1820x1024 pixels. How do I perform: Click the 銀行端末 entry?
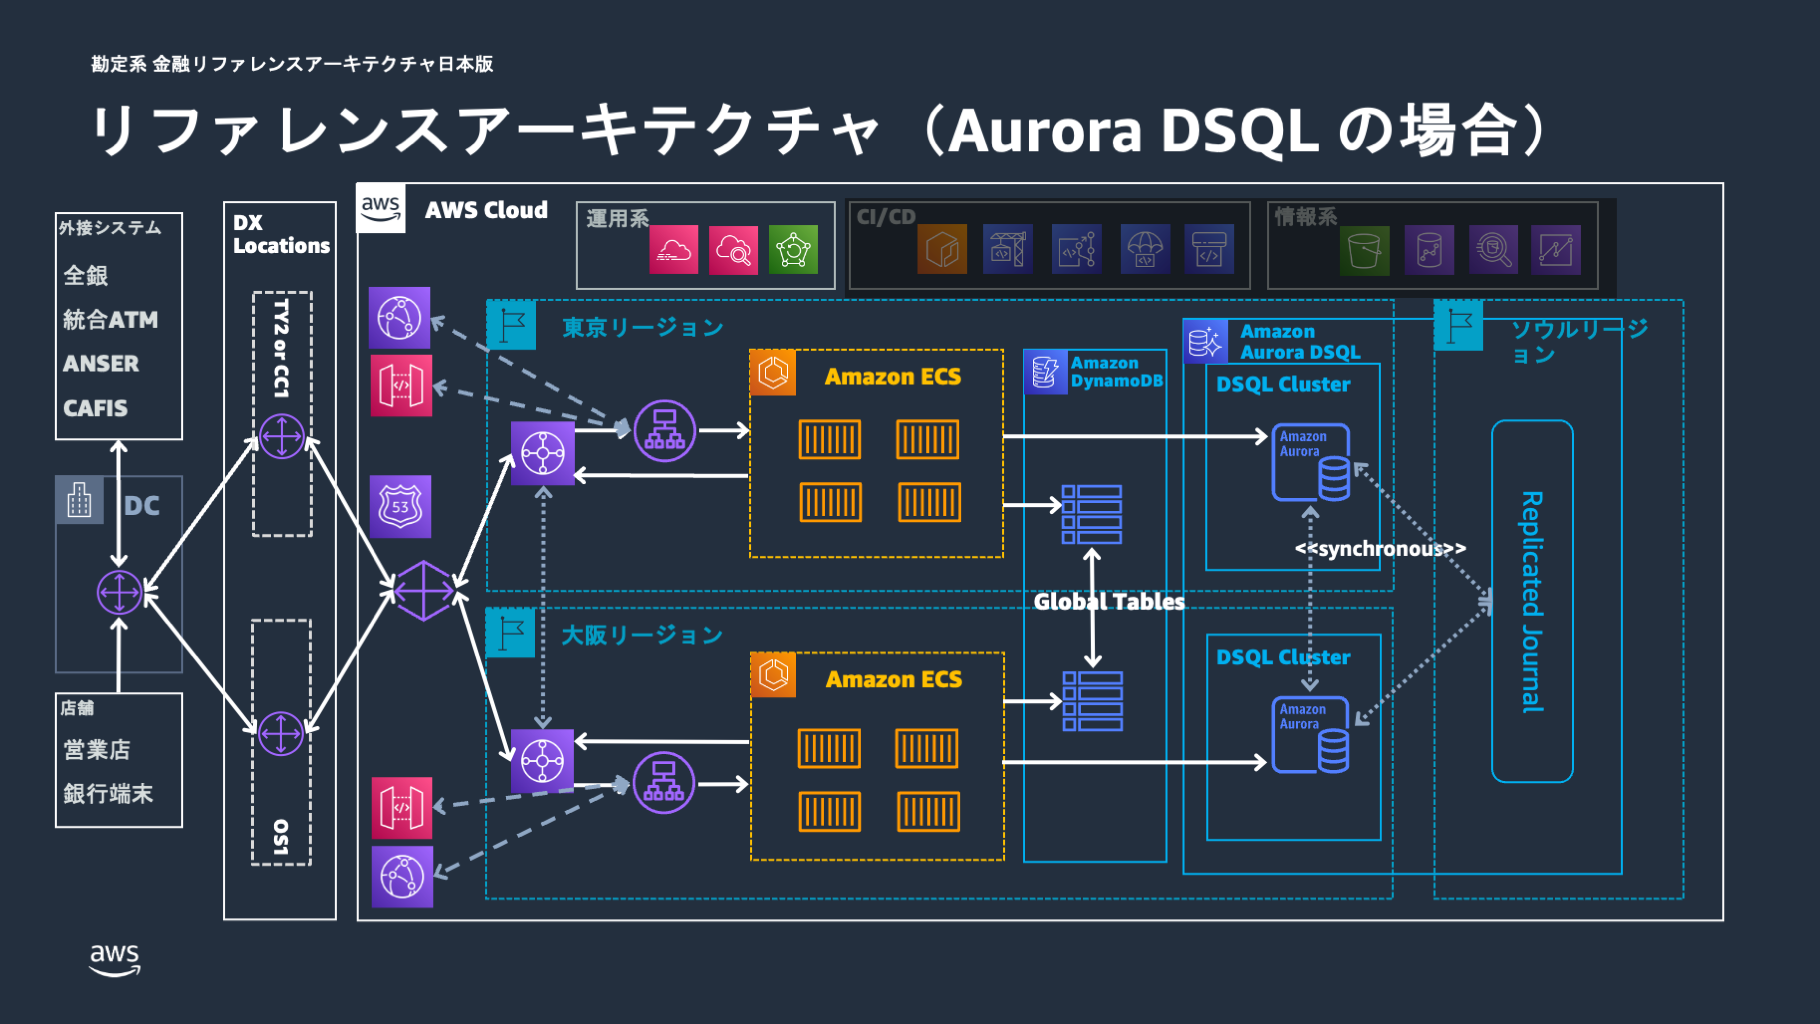pyautogui.click(x=108, y=794)
